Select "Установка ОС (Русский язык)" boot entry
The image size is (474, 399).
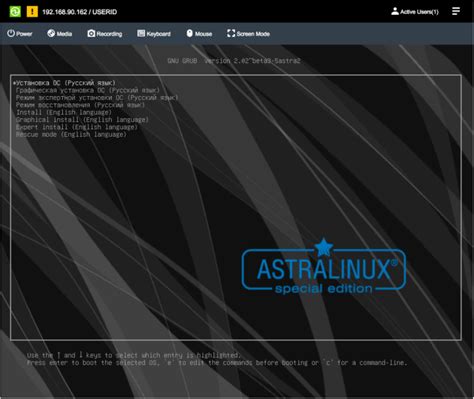64,83
